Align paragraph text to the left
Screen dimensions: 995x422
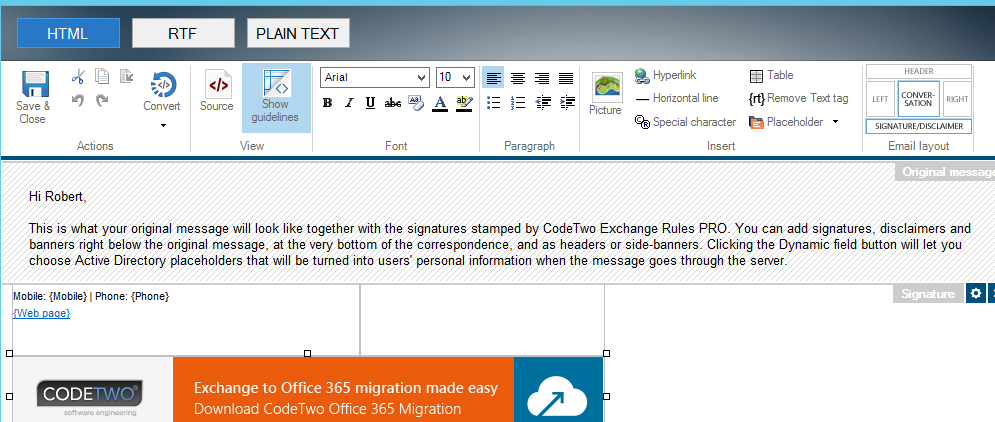tap(494, 78)
